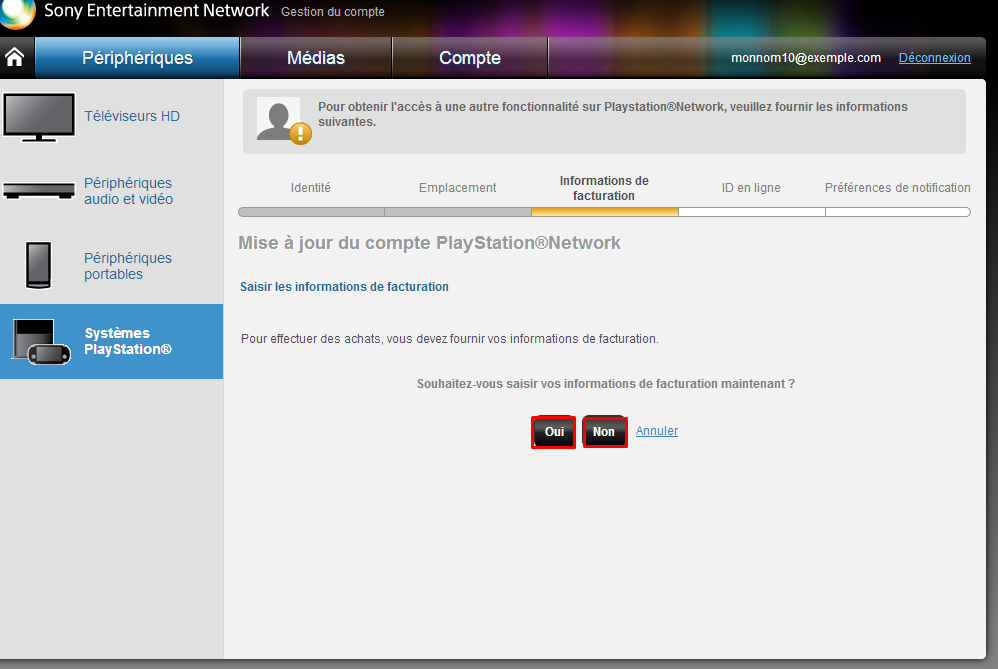
Task: Select the audio and video device icon
Action: coord(39,190)
